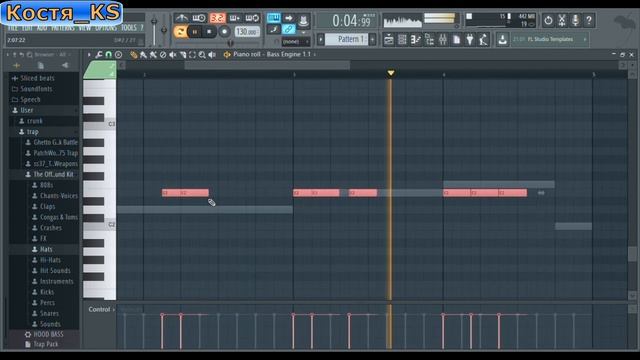Select the Select tool in piano roll

click(192, 54)
